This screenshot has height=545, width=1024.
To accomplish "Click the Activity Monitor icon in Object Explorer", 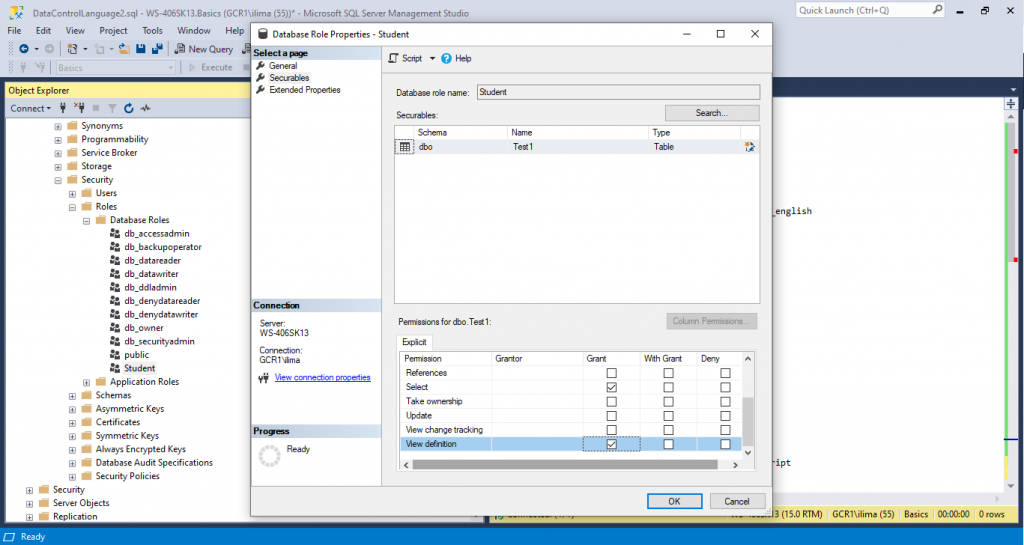I will [145, 108].
